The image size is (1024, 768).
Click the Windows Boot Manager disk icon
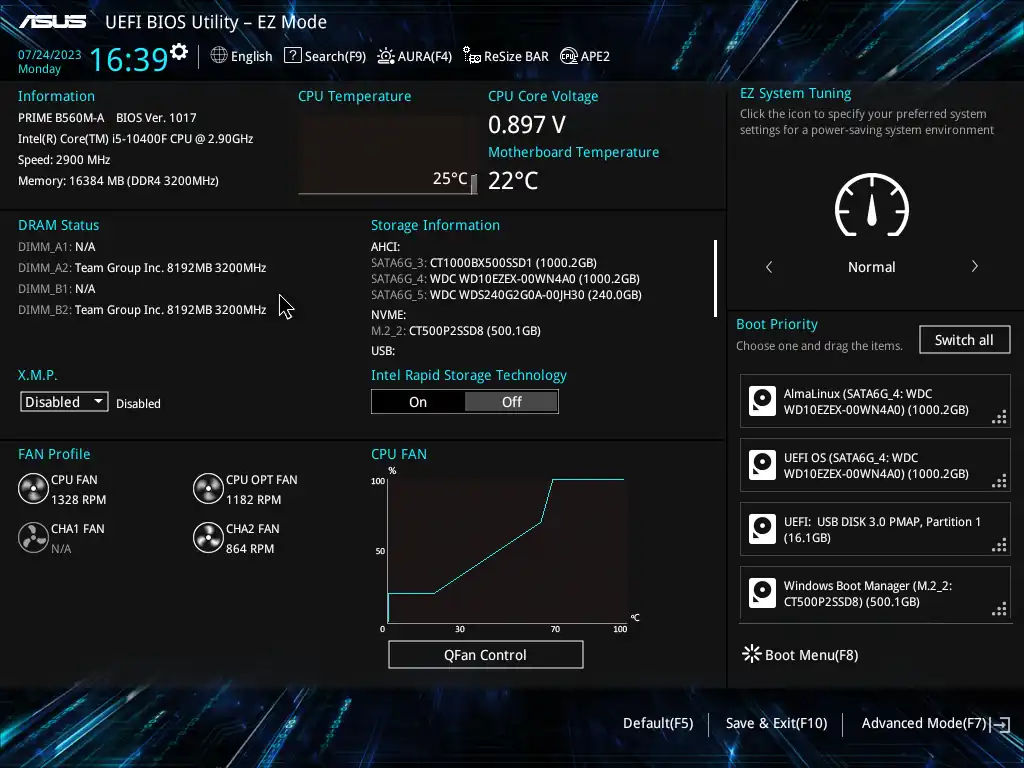point(762,594)
